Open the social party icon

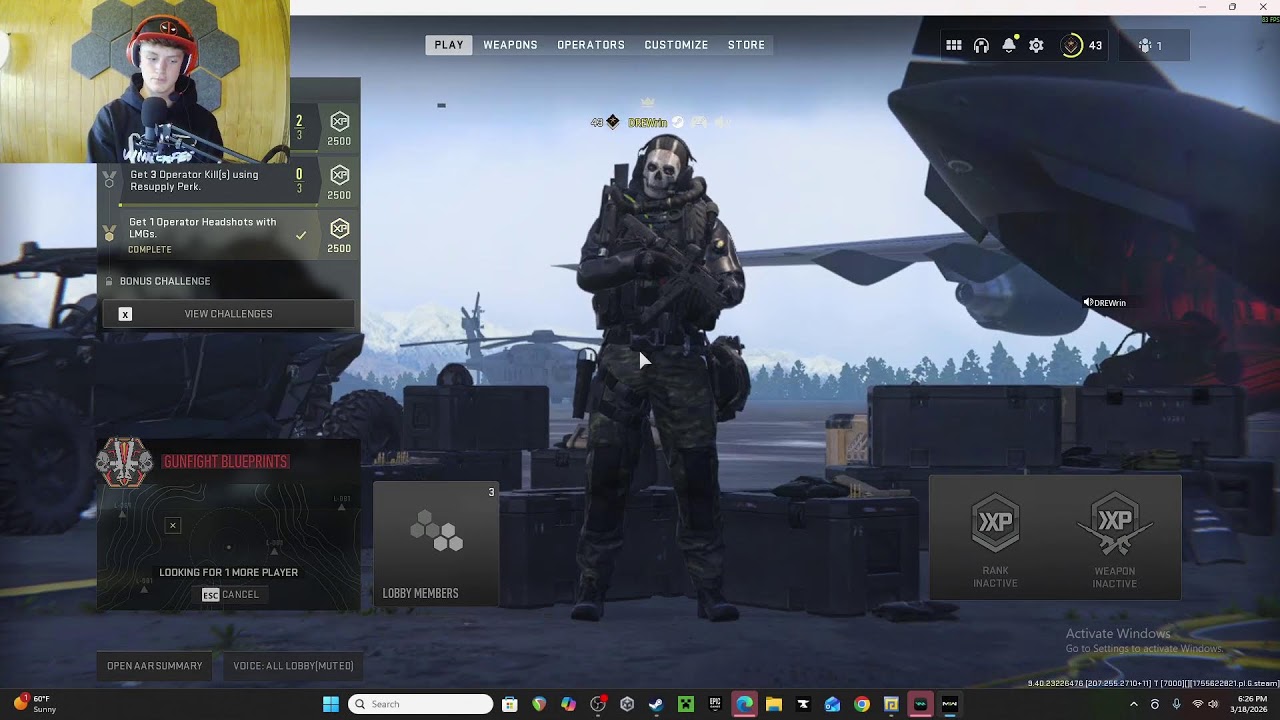[x=1146, y=46]
